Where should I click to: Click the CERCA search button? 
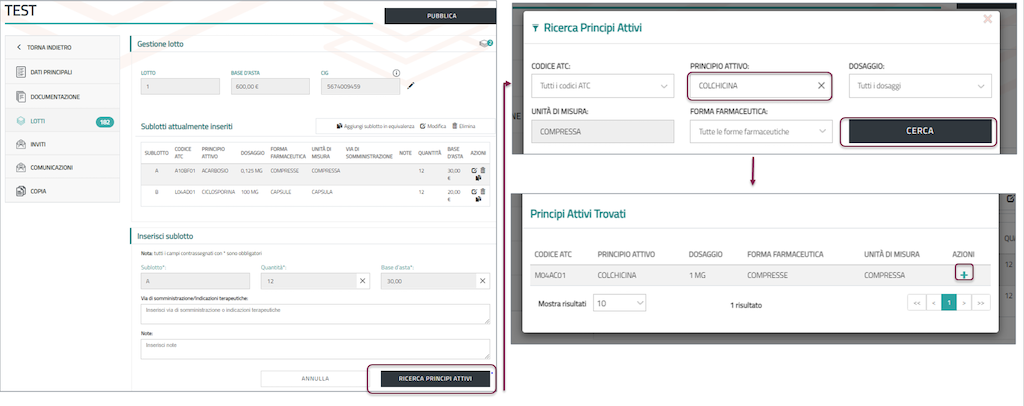click(919, 132)
